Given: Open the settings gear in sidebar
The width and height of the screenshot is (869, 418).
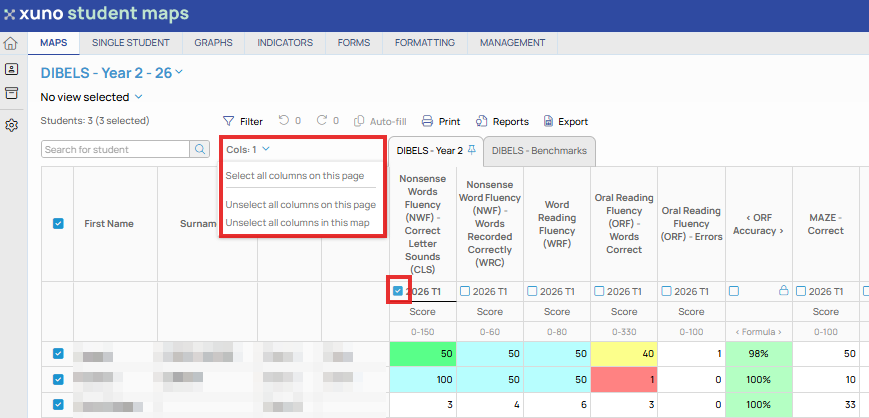Looking at the screenshot, I should coord(11,126).
